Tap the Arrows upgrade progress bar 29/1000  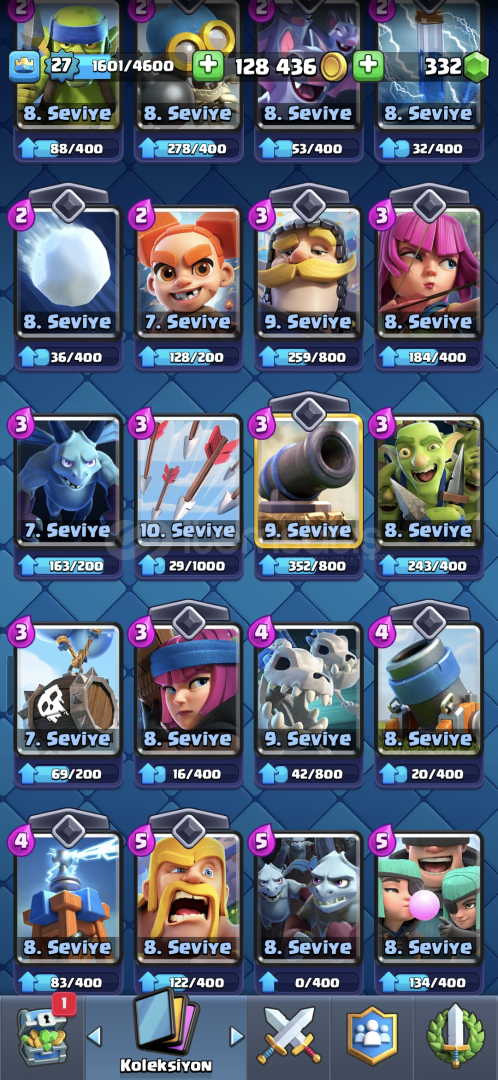coord(189,566)
